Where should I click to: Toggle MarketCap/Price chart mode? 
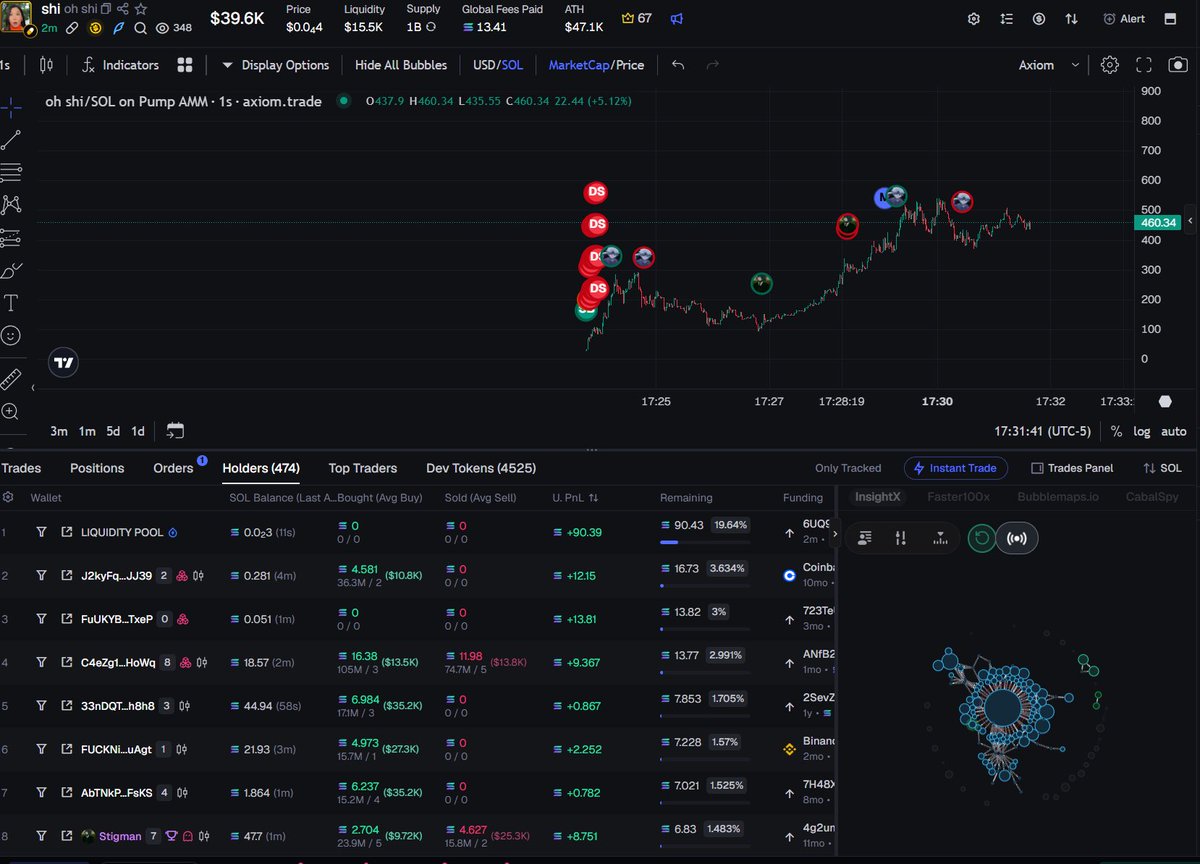click(596, 65)
